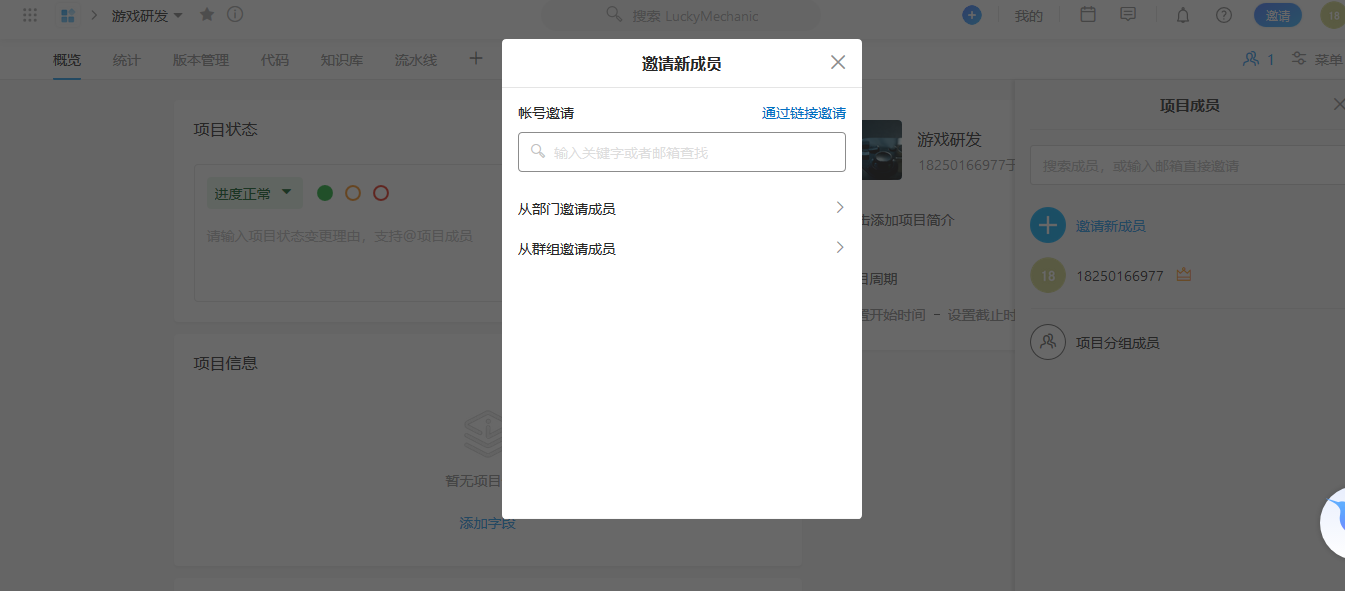Screen dimensions: 1345x591
Task: Open the 进度正常 status dropdown
Action: point(254,192)
